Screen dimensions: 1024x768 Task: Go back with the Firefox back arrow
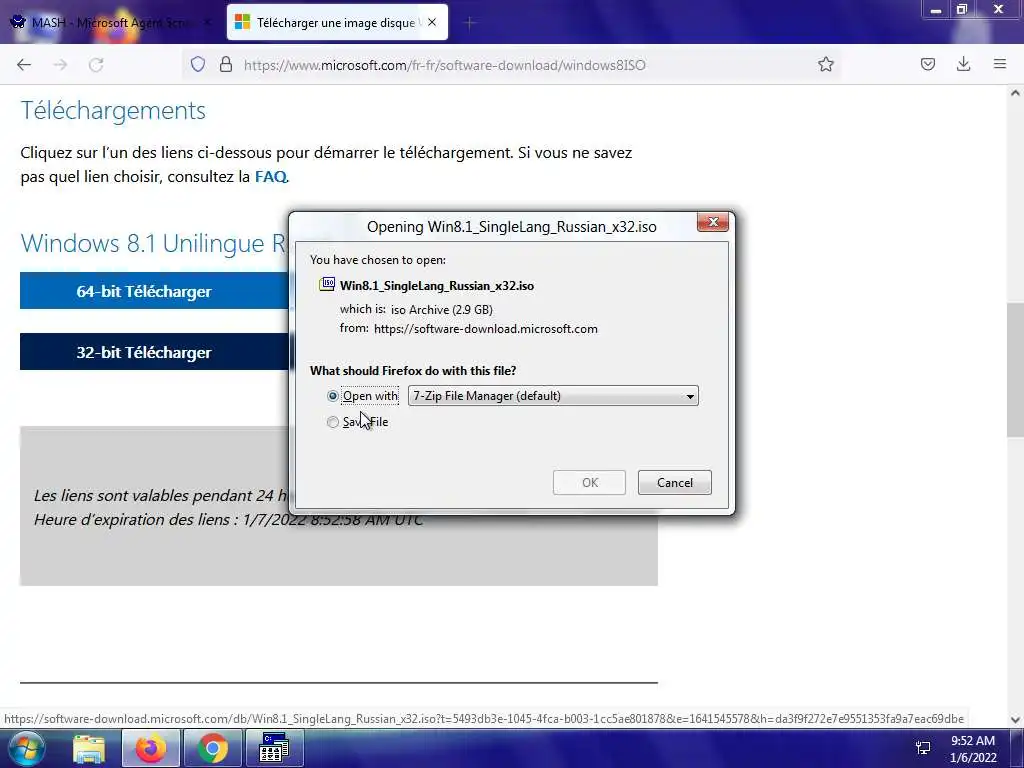coord(24,65)
